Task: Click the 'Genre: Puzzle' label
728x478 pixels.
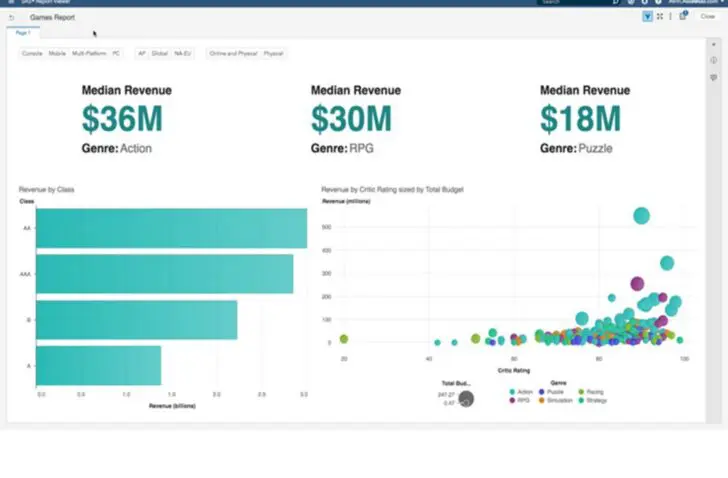Action: coord(576,149)
